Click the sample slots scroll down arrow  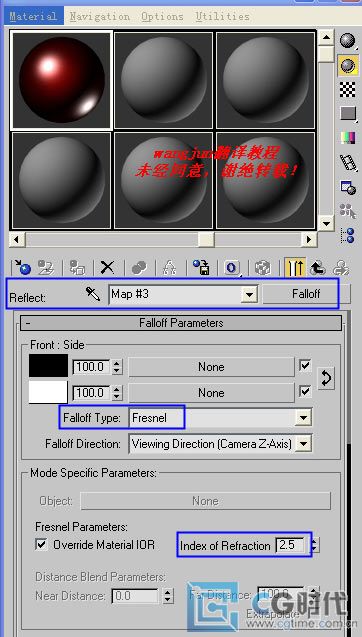click(x=326, y=223)
